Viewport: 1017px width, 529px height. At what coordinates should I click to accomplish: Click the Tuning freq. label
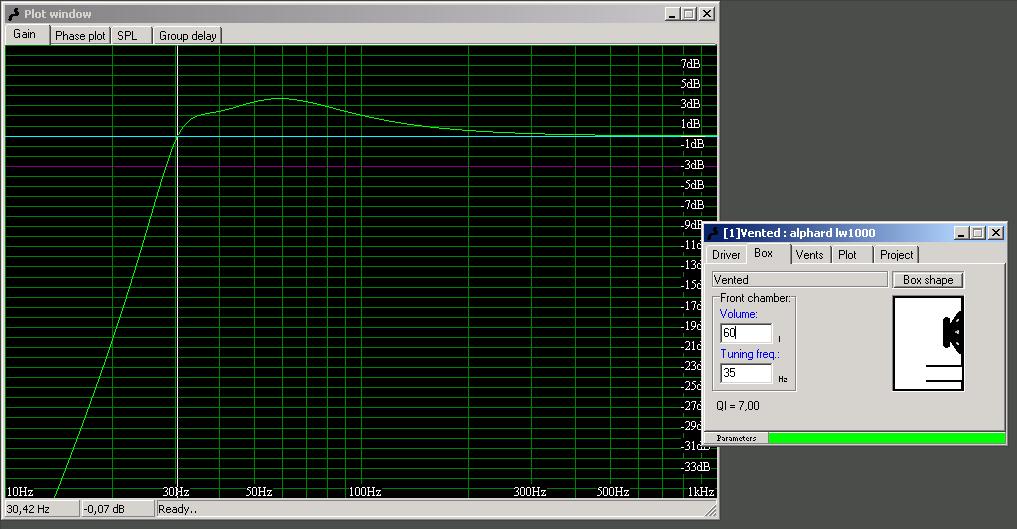point(750,354)
